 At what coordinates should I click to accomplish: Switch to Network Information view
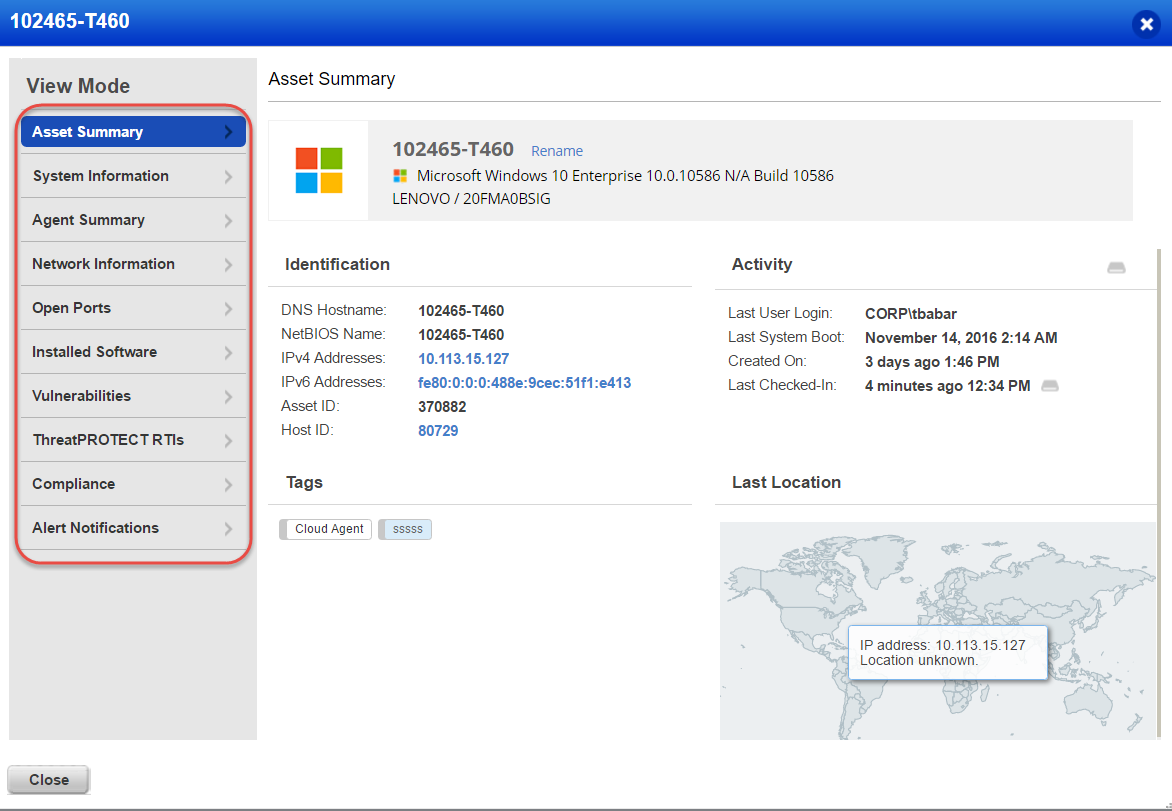pyautogui.click(x=103, y=264)
